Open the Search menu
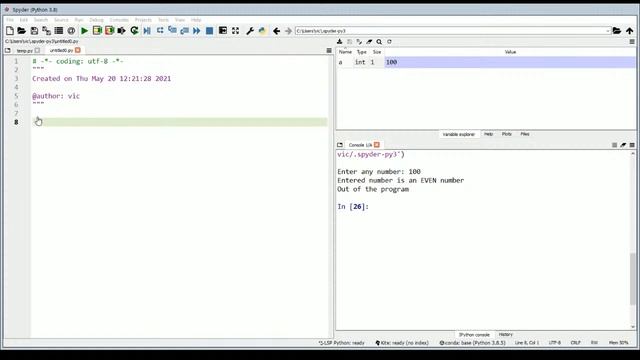640x360 pixels. (40, 20)
